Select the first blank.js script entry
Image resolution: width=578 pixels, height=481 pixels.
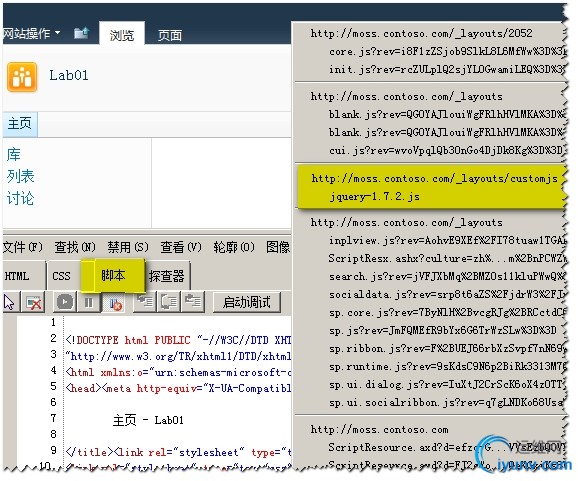447,114
